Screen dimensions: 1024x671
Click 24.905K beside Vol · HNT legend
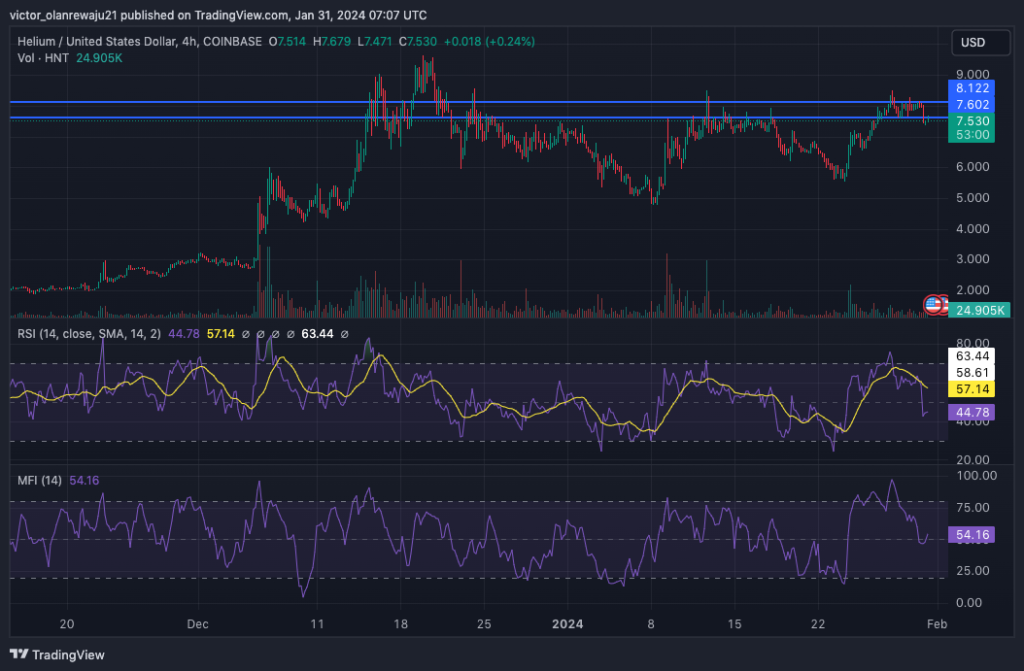pyautogui.click(x=99, y=58)
